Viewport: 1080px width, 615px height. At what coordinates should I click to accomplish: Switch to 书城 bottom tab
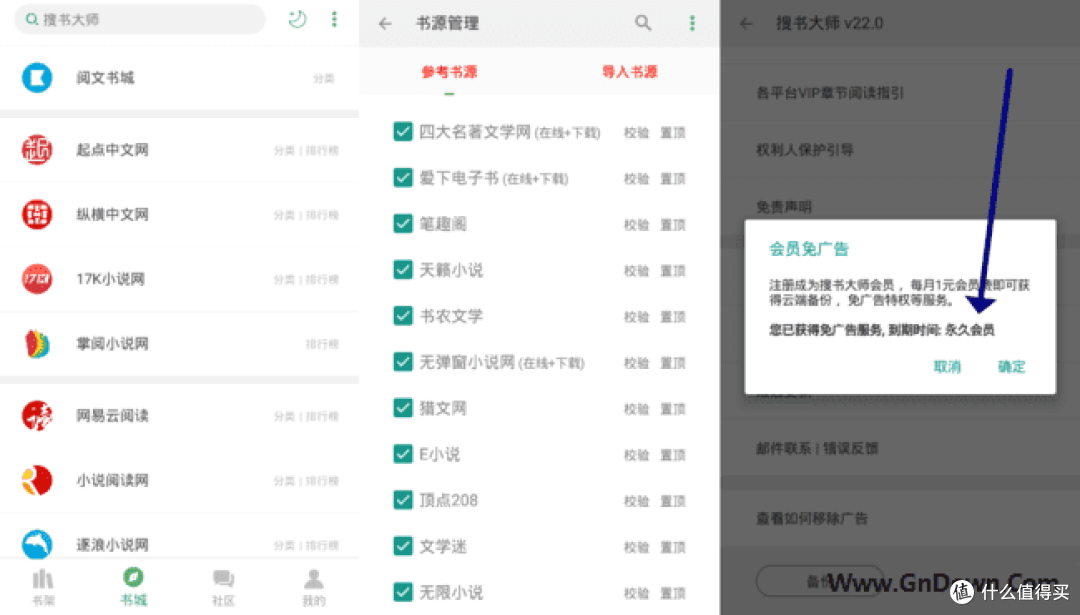pyautogui.click(x=133, y=587)
